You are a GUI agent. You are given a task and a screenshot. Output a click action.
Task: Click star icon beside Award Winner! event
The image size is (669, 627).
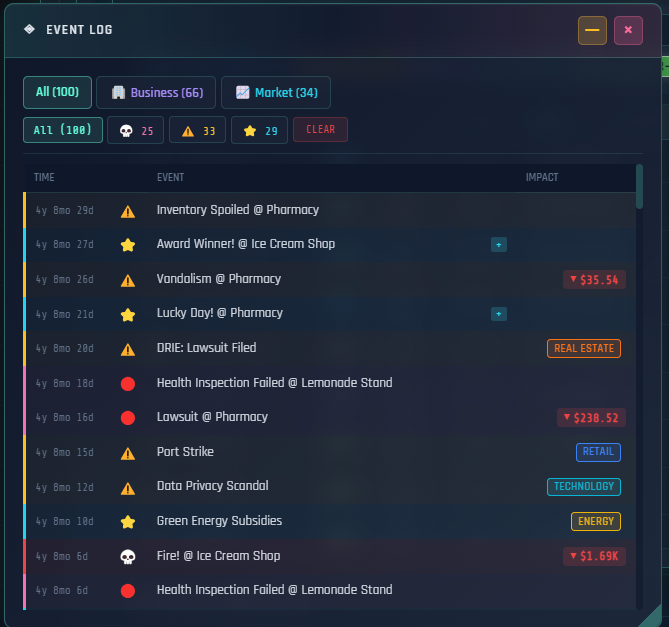tap(128, 245)
